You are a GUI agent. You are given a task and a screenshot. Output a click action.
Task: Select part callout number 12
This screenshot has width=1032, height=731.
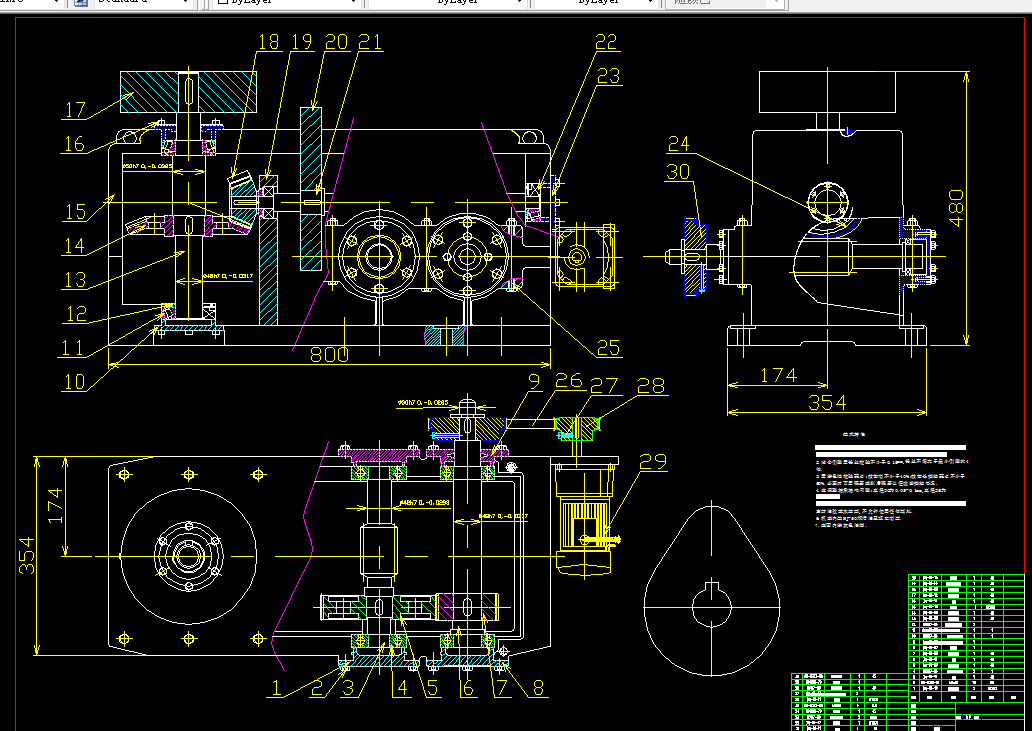coord(76,314)
